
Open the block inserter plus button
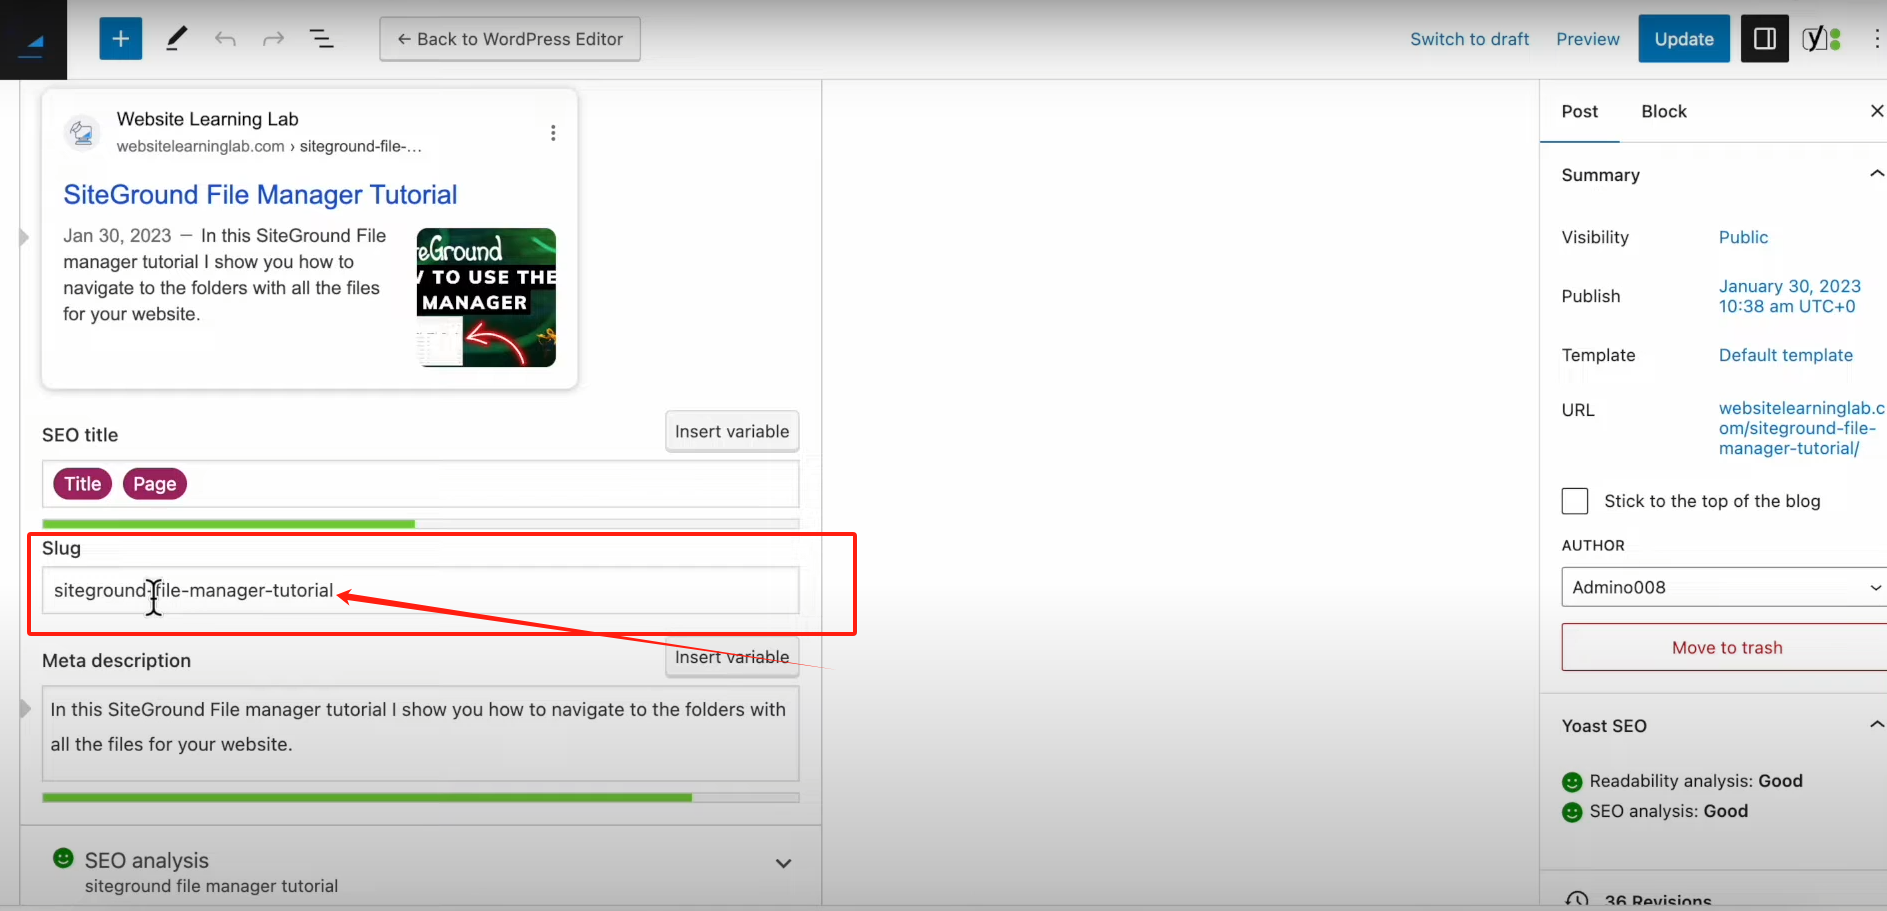point(121,39)
